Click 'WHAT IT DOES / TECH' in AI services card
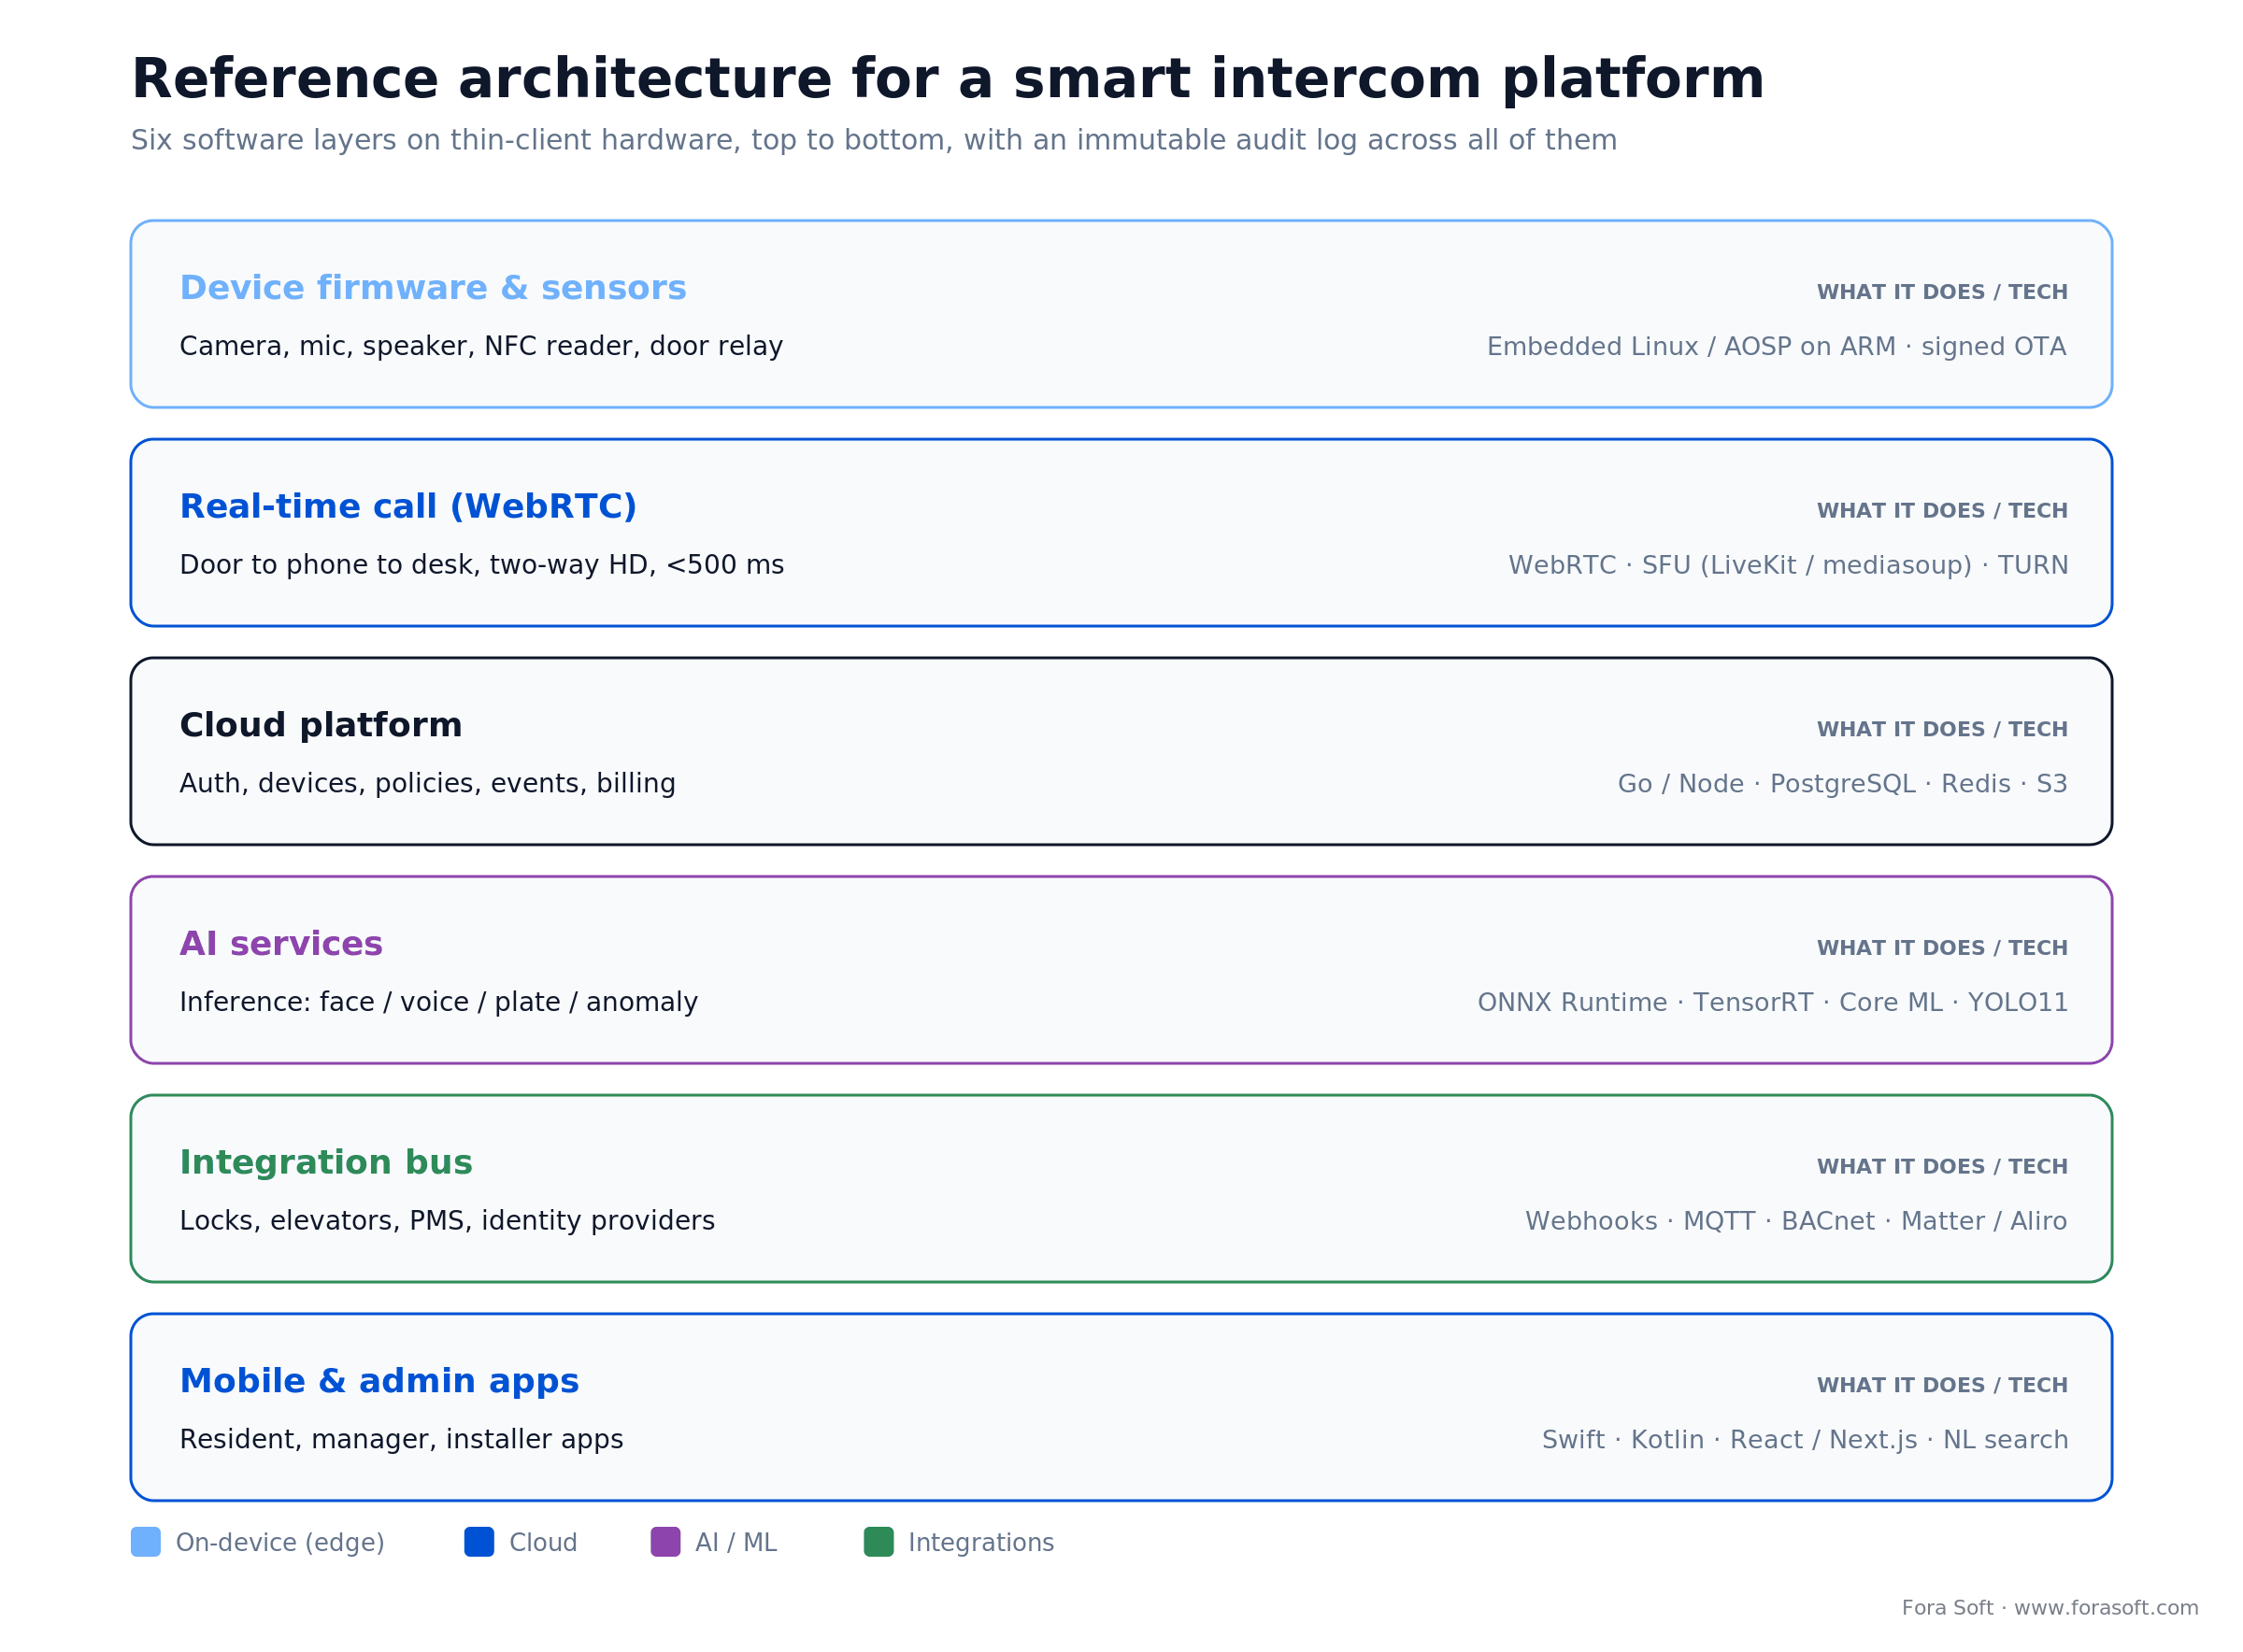The height and width of the screenshot is (1652, 2243). 1942,948
